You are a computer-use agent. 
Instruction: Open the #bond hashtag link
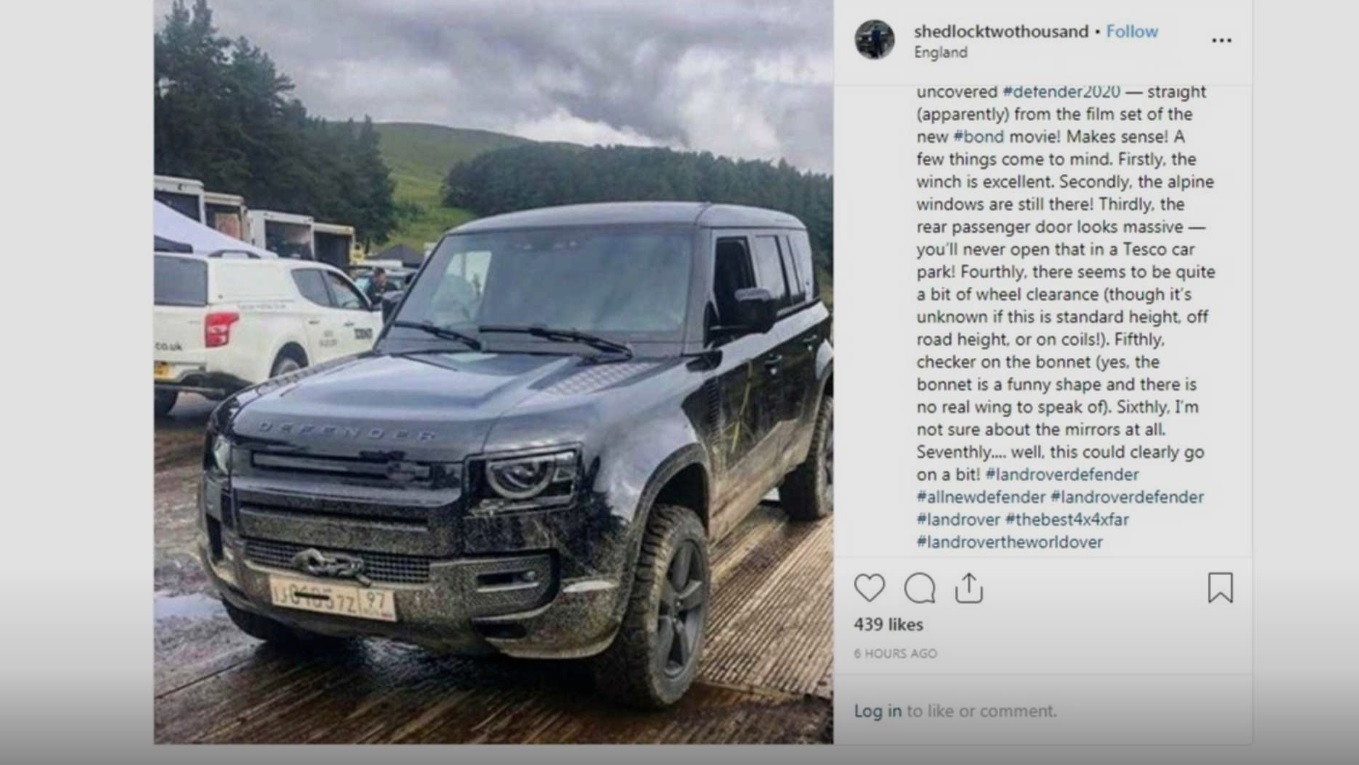tap(978, 137)
